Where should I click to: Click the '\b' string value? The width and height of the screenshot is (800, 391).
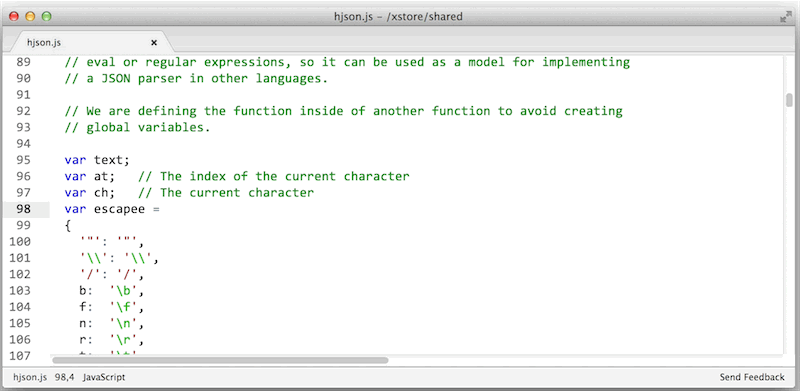[x=123, y=290]
